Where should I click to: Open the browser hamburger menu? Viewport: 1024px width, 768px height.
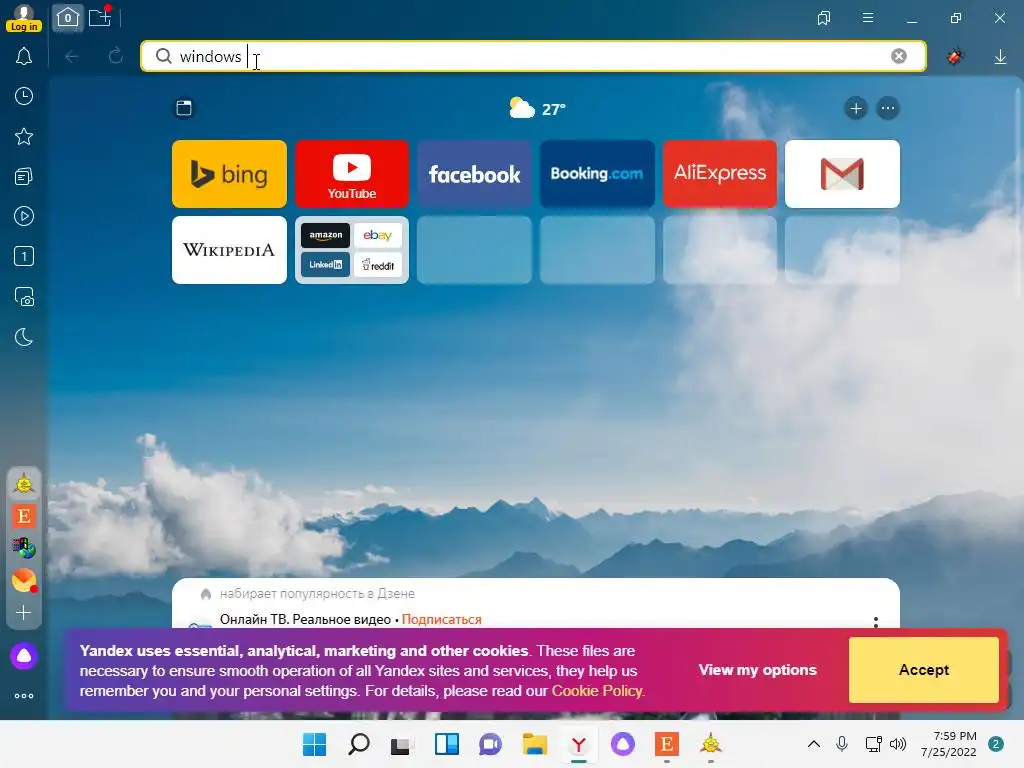coord(868,18)
